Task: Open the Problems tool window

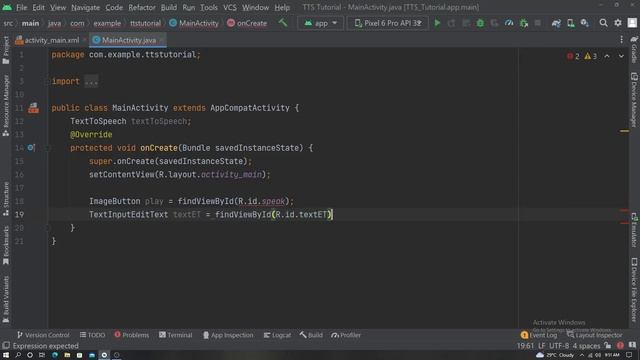Action: (x=131, y=335)
